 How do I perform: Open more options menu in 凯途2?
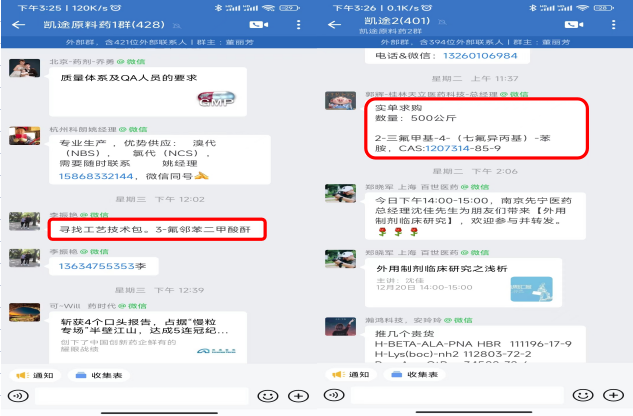[613, 25]
